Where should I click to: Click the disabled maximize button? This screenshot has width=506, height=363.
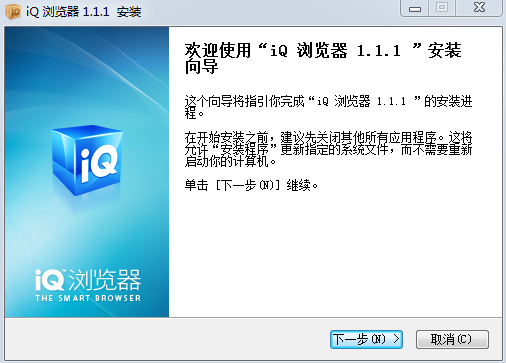coord(442,8)
